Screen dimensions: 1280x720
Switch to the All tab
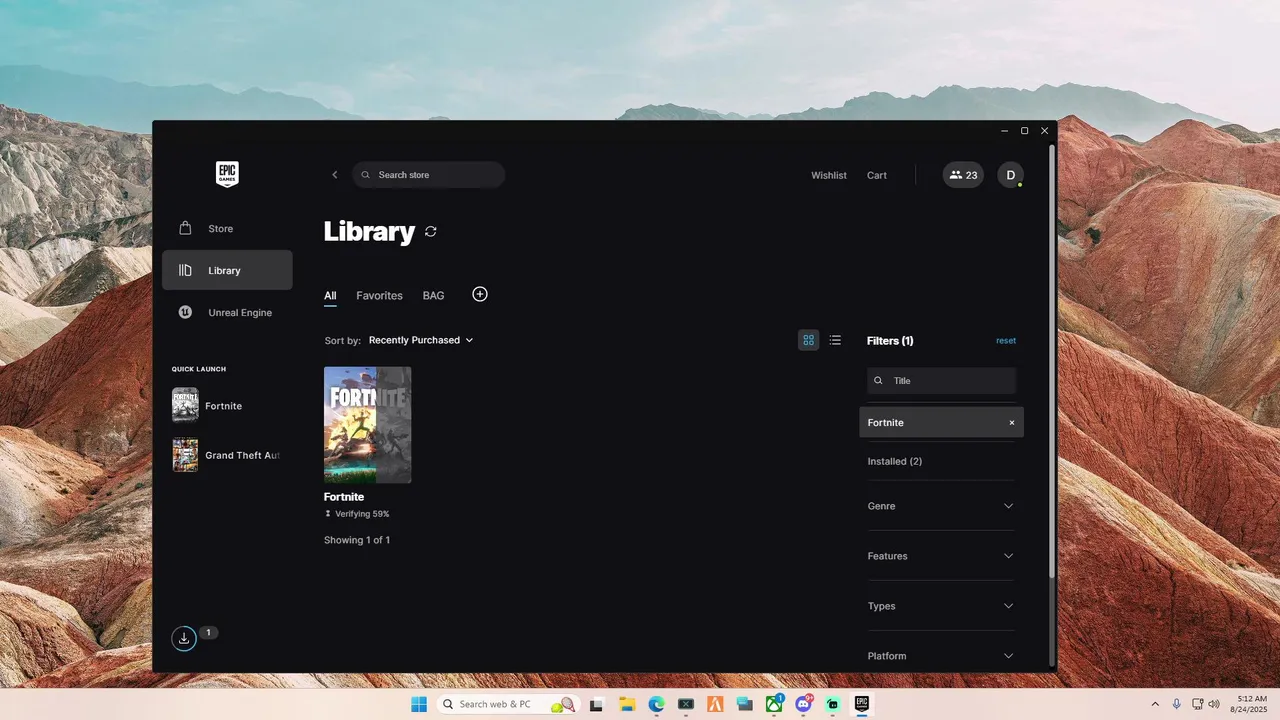[x=330, y=296]
